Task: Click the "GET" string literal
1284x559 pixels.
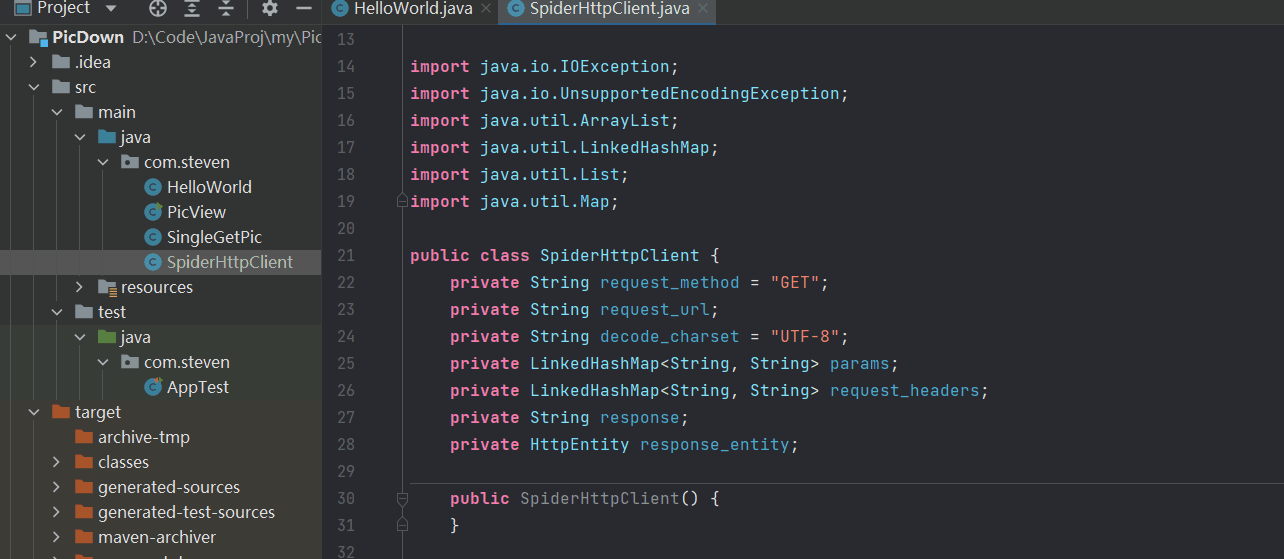Action: click(x=795, y=282)
